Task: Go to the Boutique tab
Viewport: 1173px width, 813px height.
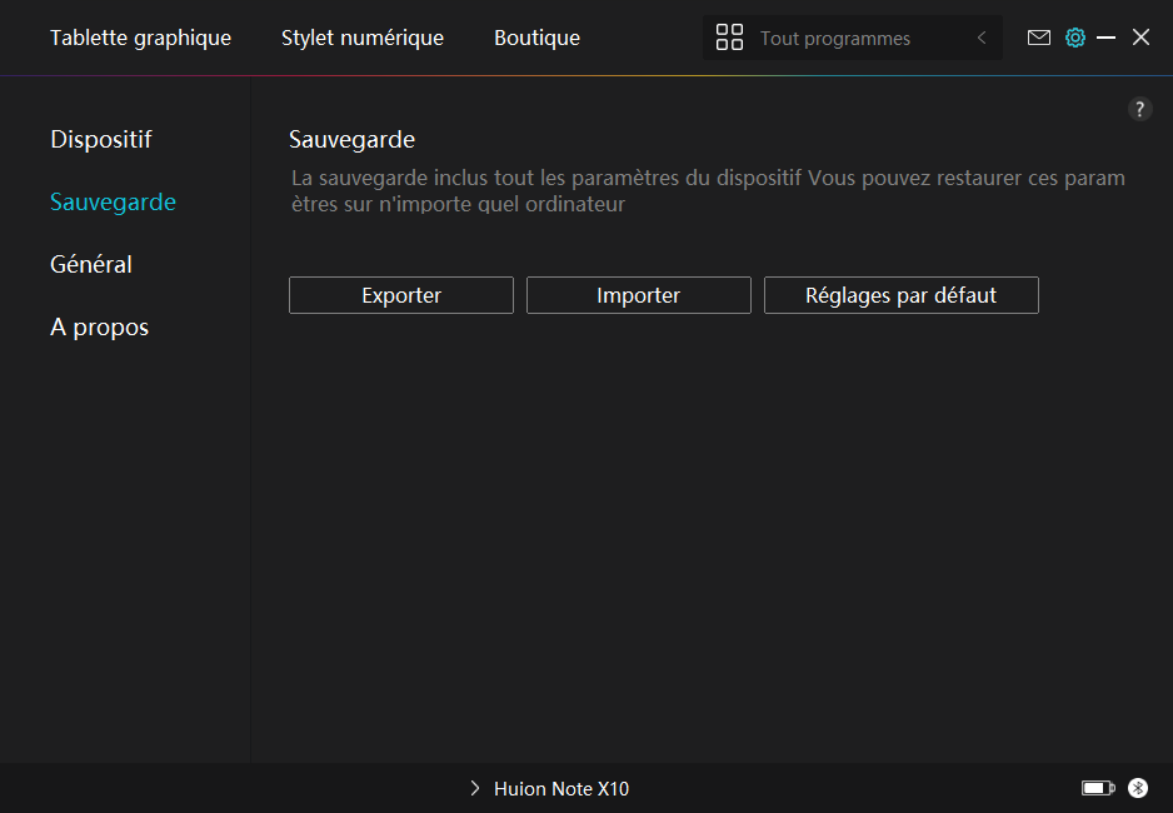Action: 537,38
